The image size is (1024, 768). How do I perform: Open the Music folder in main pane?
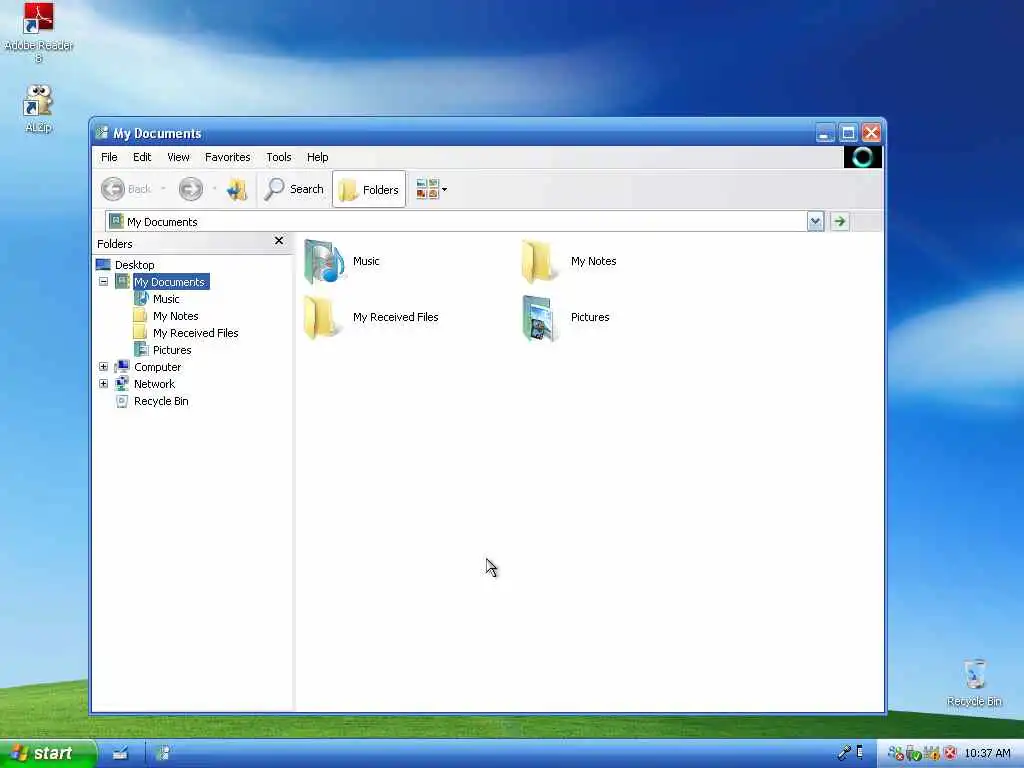(324, 261)
